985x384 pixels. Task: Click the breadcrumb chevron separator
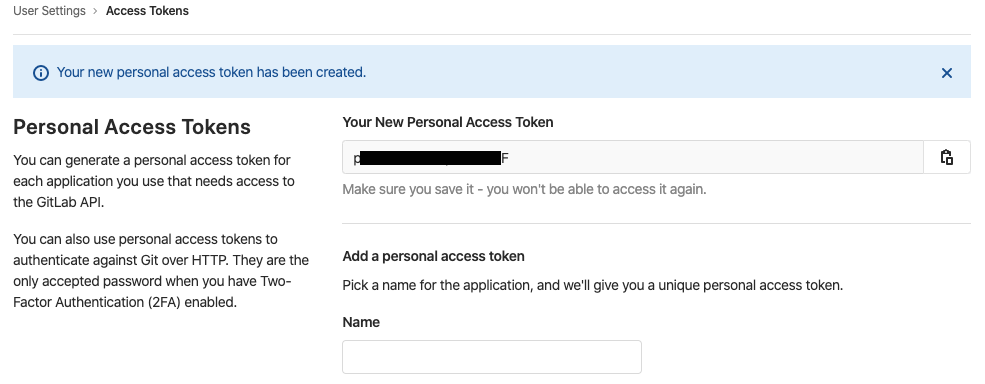(95, 11)
